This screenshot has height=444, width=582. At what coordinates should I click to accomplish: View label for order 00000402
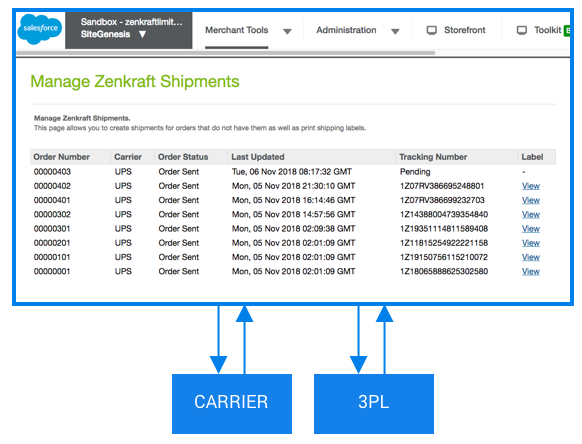531,186
